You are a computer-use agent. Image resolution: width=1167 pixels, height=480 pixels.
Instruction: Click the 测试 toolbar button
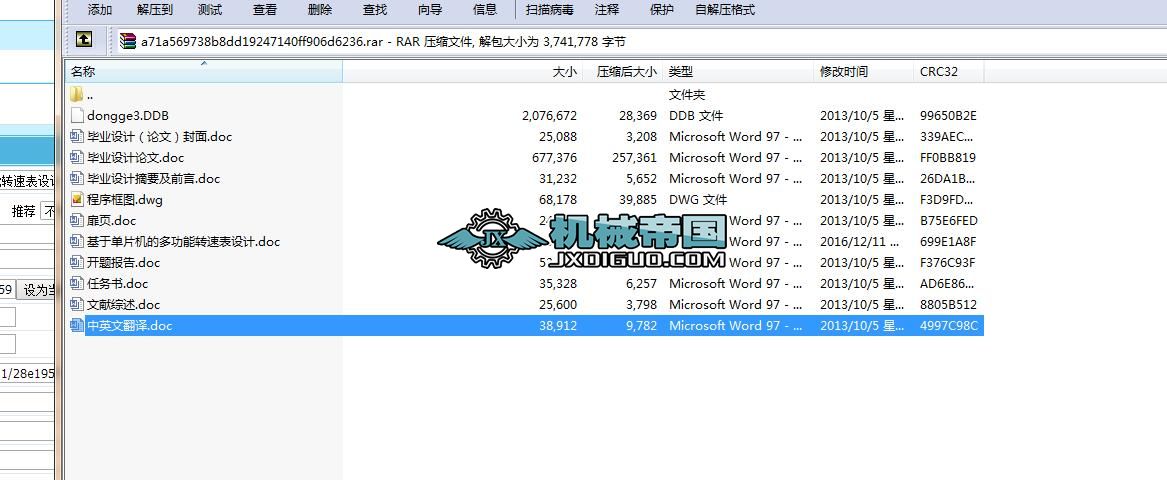pyautogui.click(x=210, y=10)
